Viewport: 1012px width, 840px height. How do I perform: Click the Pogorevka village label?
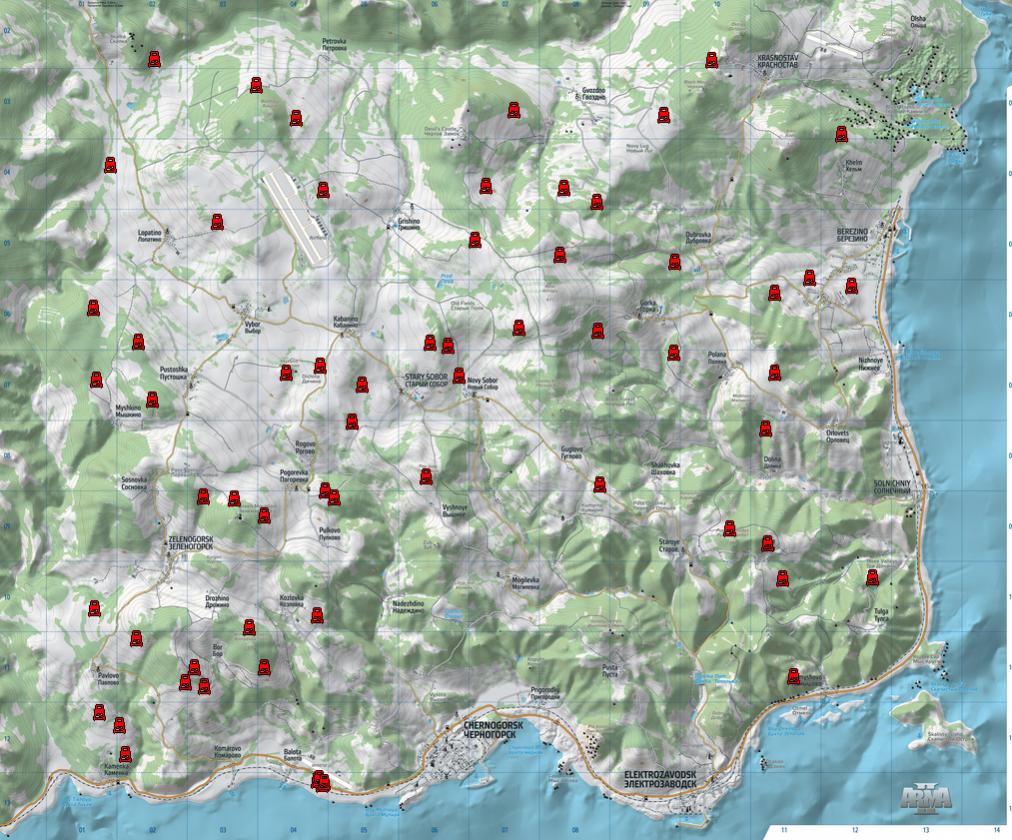(x=294, y=476)
